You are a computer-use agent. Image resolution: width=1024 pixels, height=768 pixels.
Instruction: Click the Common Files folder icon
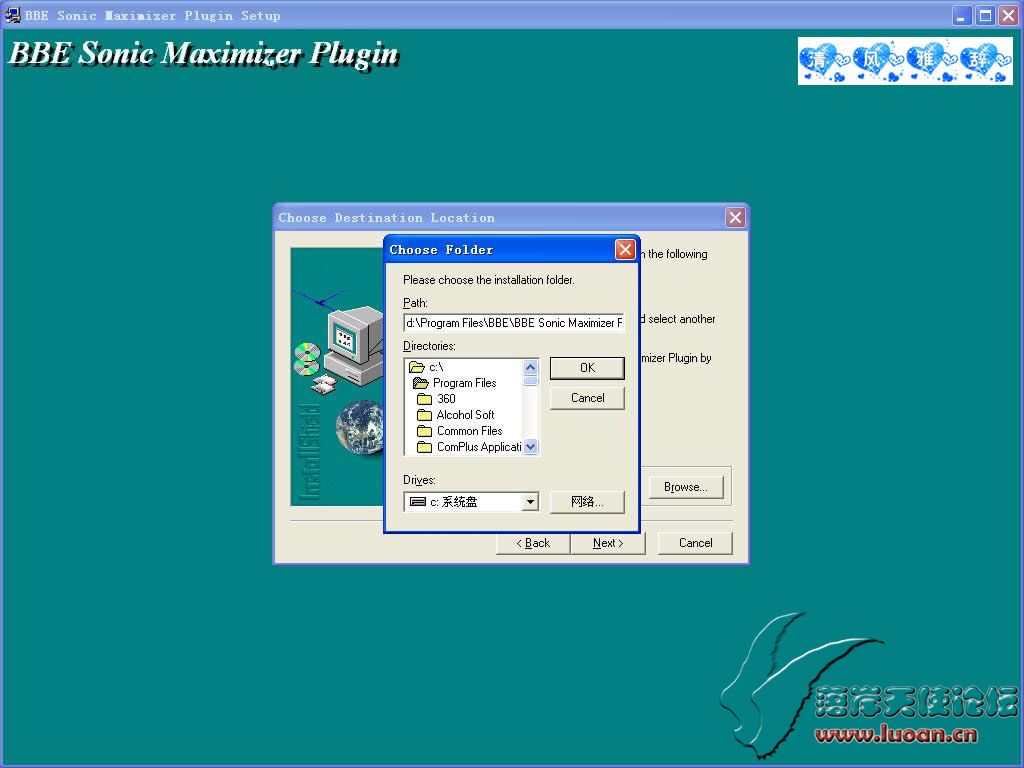click(x=424, y=430)
